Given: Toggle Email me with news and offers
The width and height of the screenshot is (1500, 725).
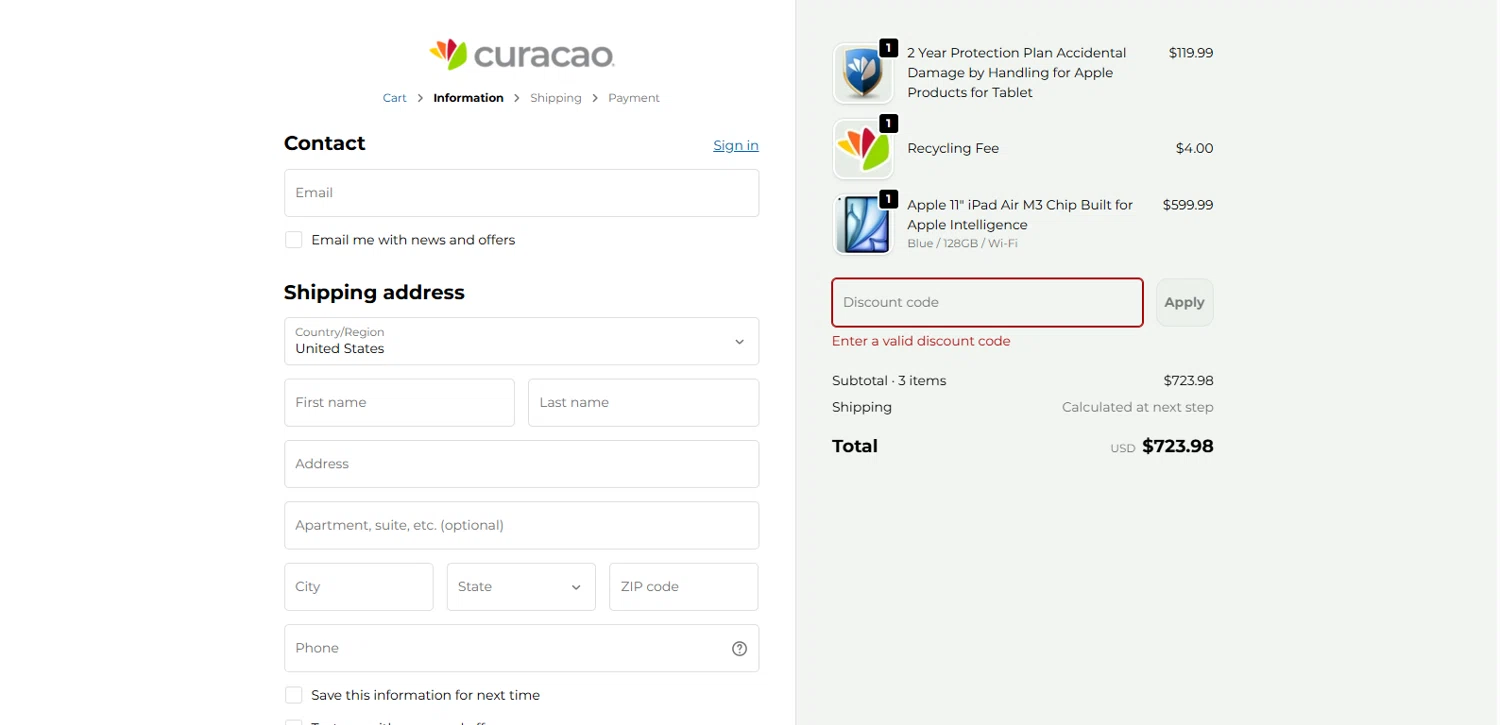Looking at the screenshot, I should pyautogui.click(x=293, y=240).
